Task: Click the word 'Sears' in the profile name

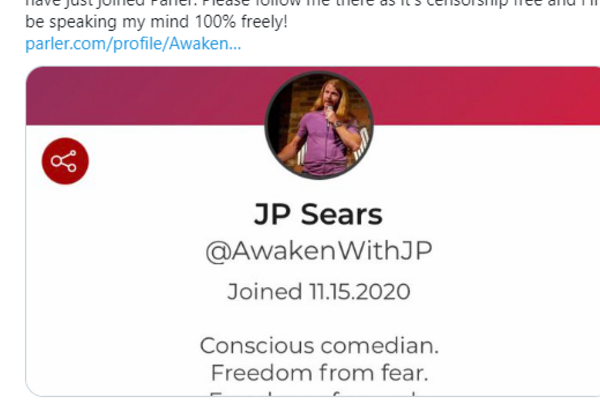Action: [x=342, y=214]
